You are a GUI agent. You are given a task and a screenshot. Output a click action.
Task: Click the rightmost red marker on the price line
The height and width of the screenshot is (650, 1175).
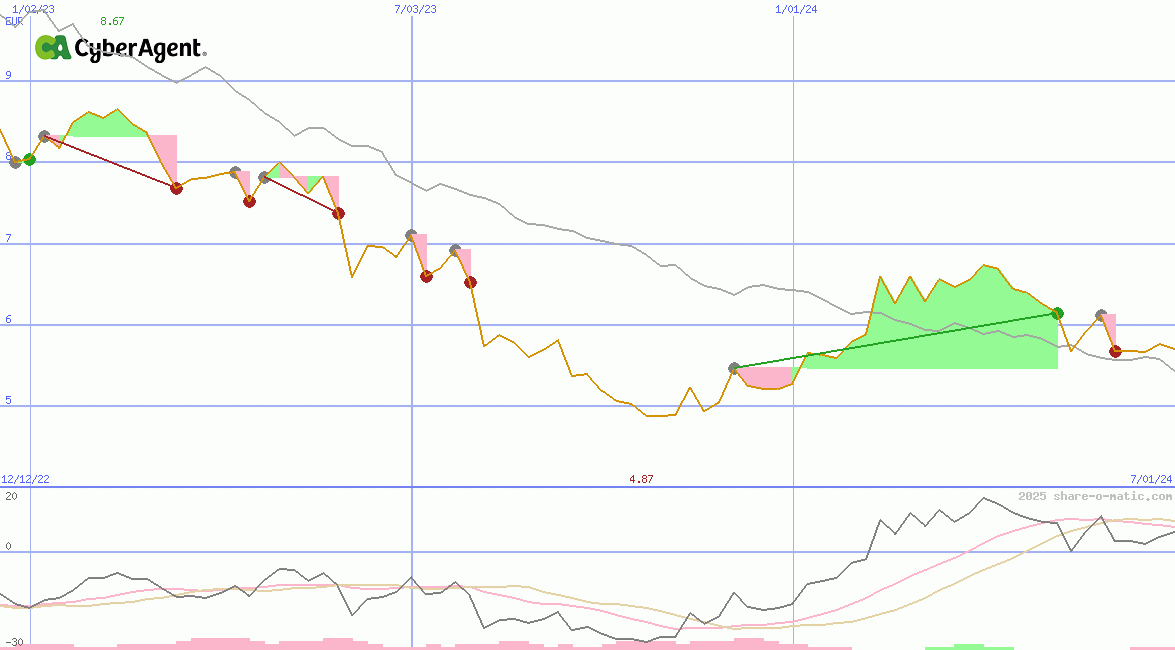[x=1115, y=350]
